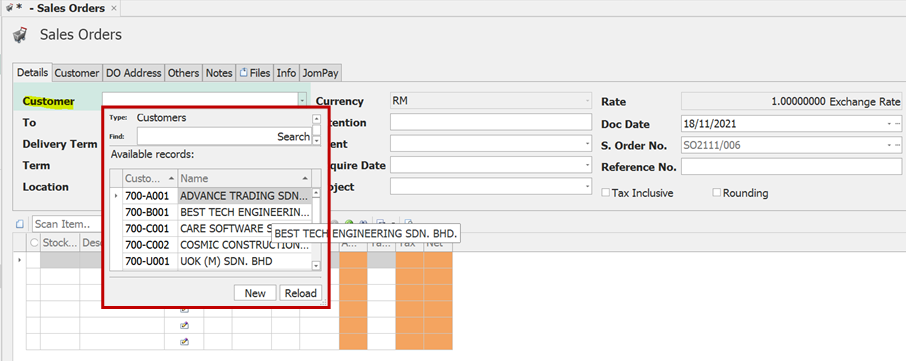This screenshot has width=906, height=361.
Task: Select BEST TECH ENGINEERIN... name cell
Action: tap(245, 212)
